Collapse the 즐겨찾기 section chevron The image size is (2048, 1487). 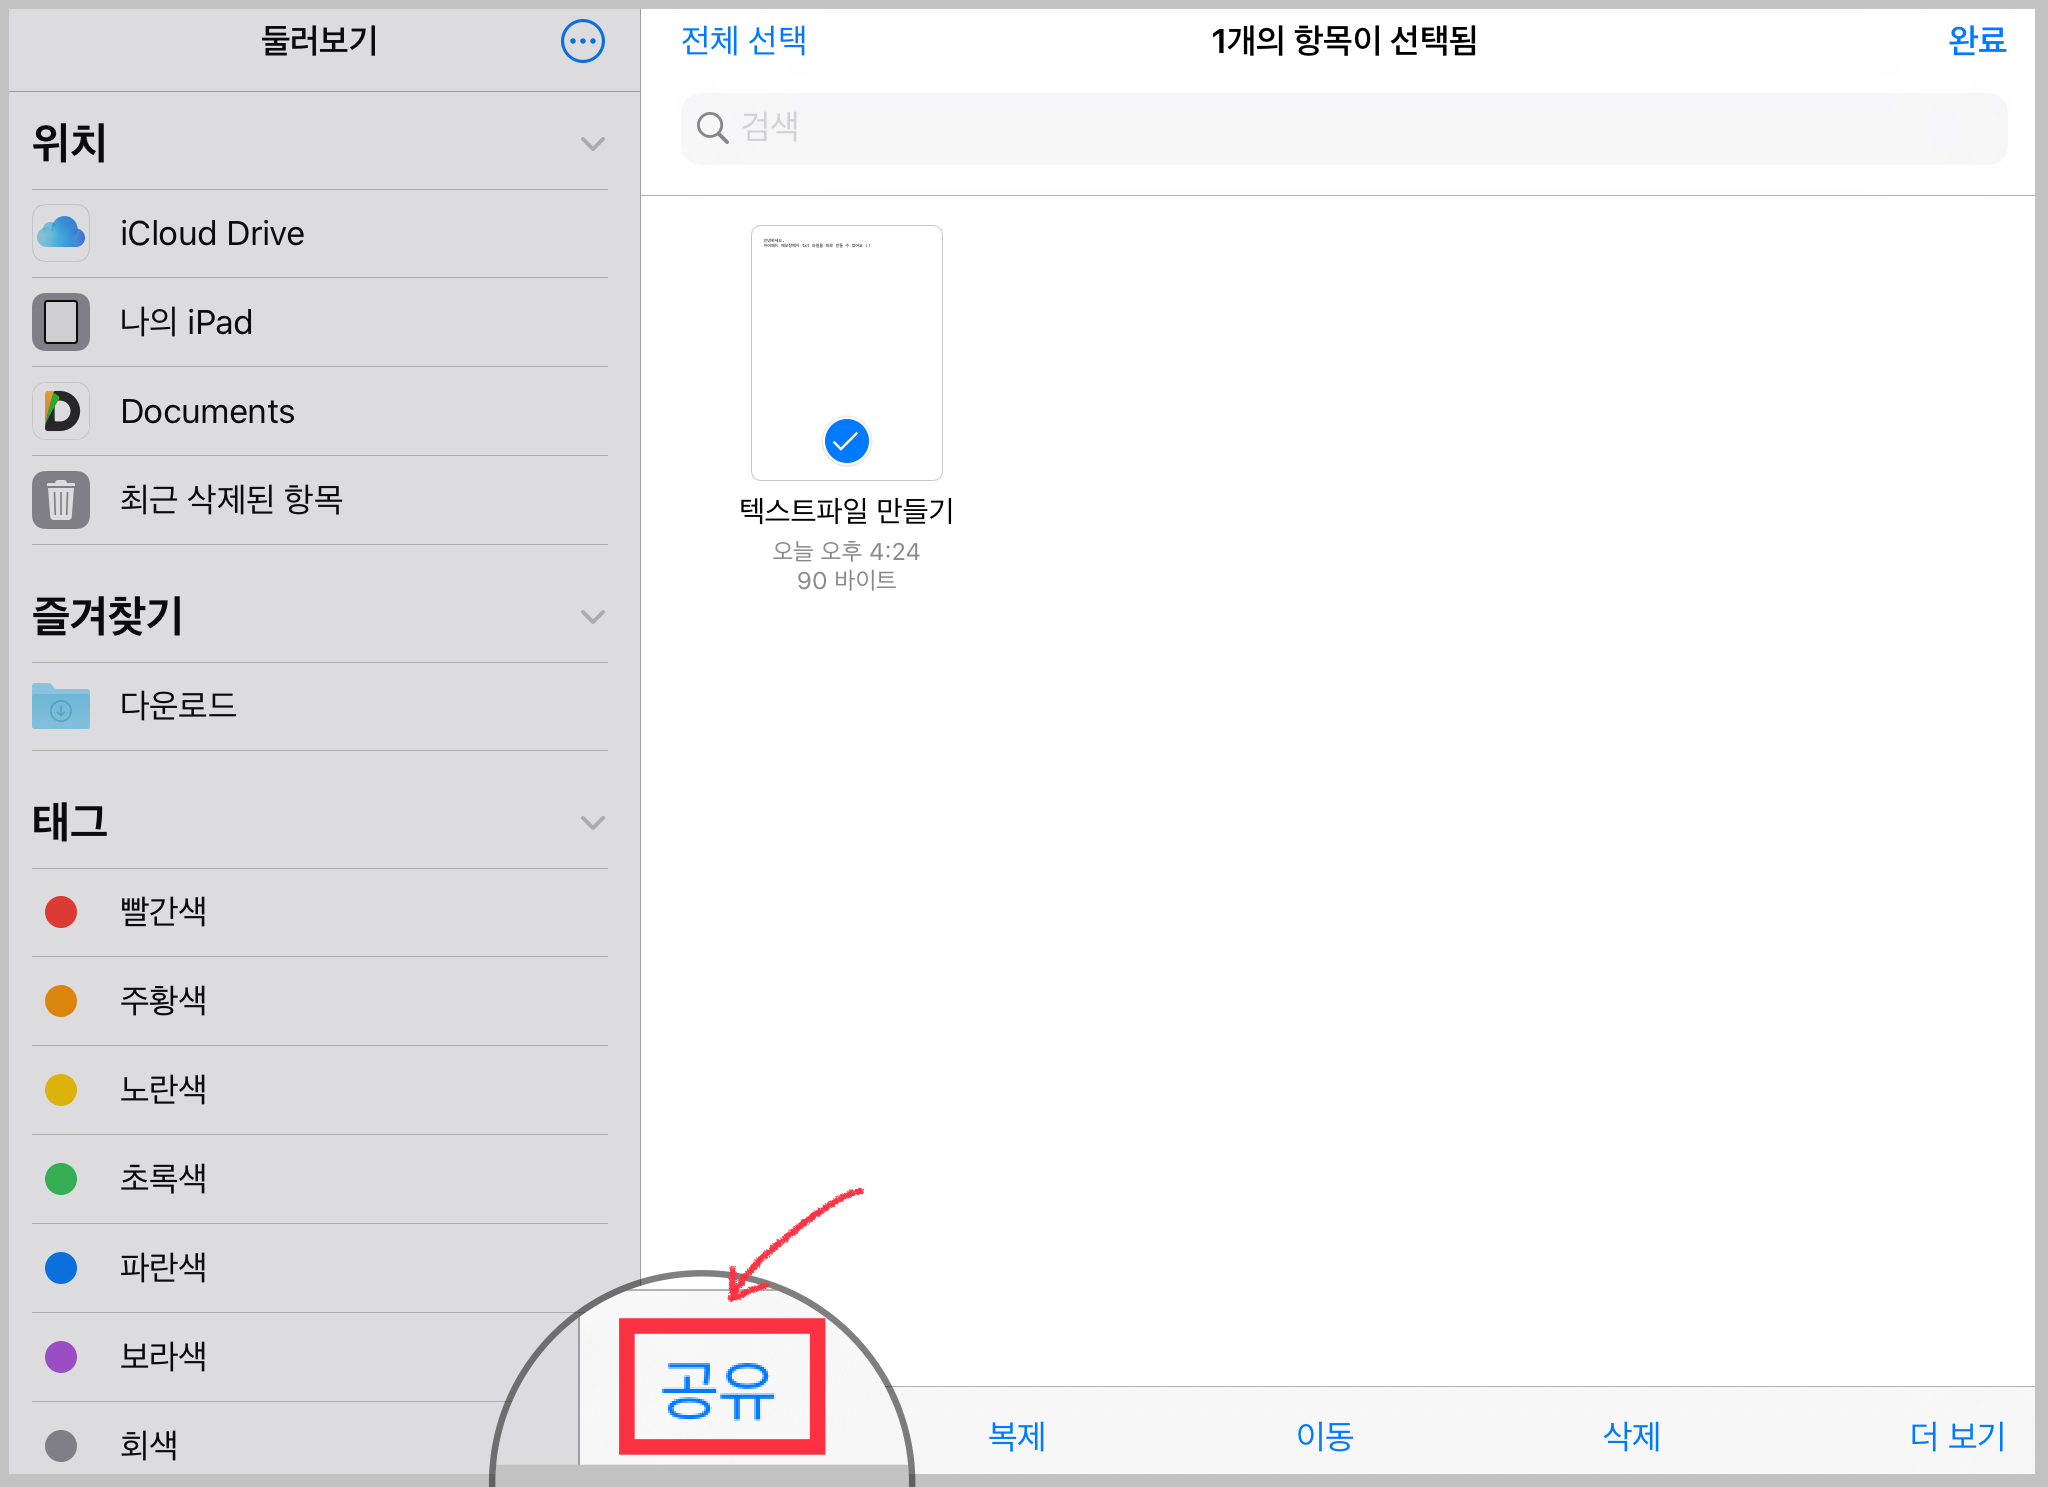593,616
